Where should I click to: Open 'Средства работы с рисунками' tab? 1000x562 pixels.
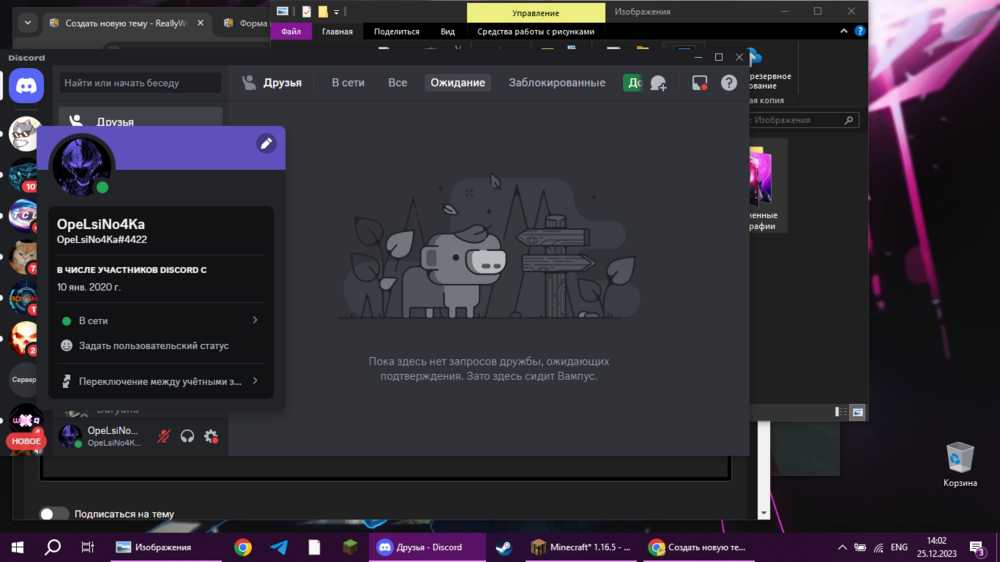[536, 31]
